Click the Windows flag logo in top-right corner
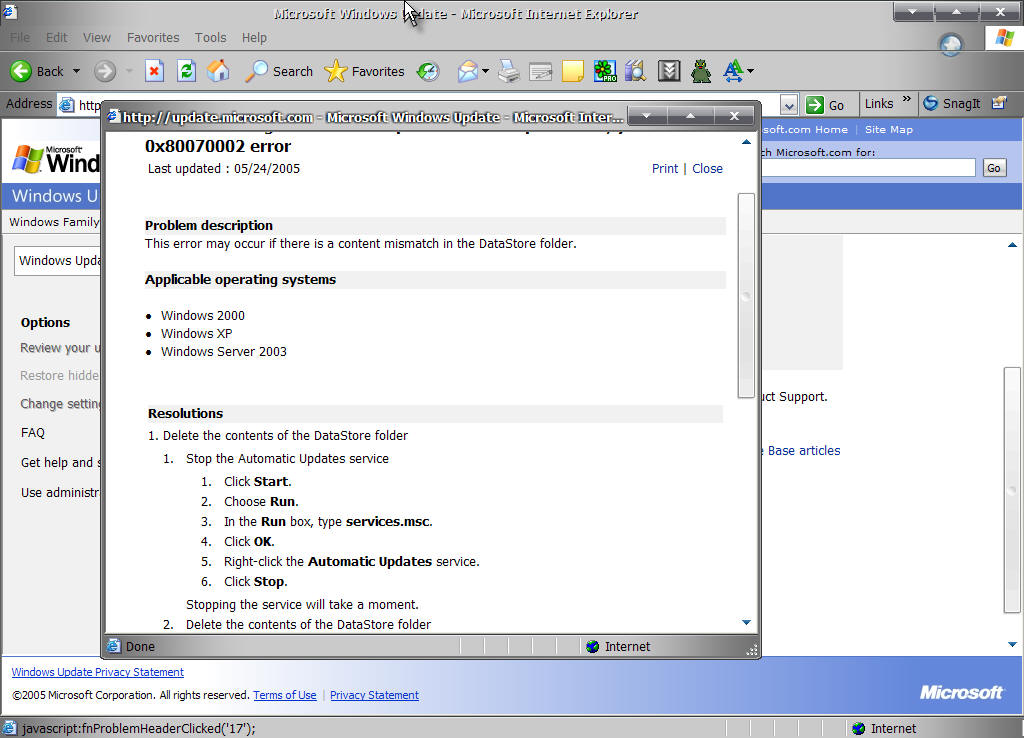 pyautogui.click(x=1004, y=38)
